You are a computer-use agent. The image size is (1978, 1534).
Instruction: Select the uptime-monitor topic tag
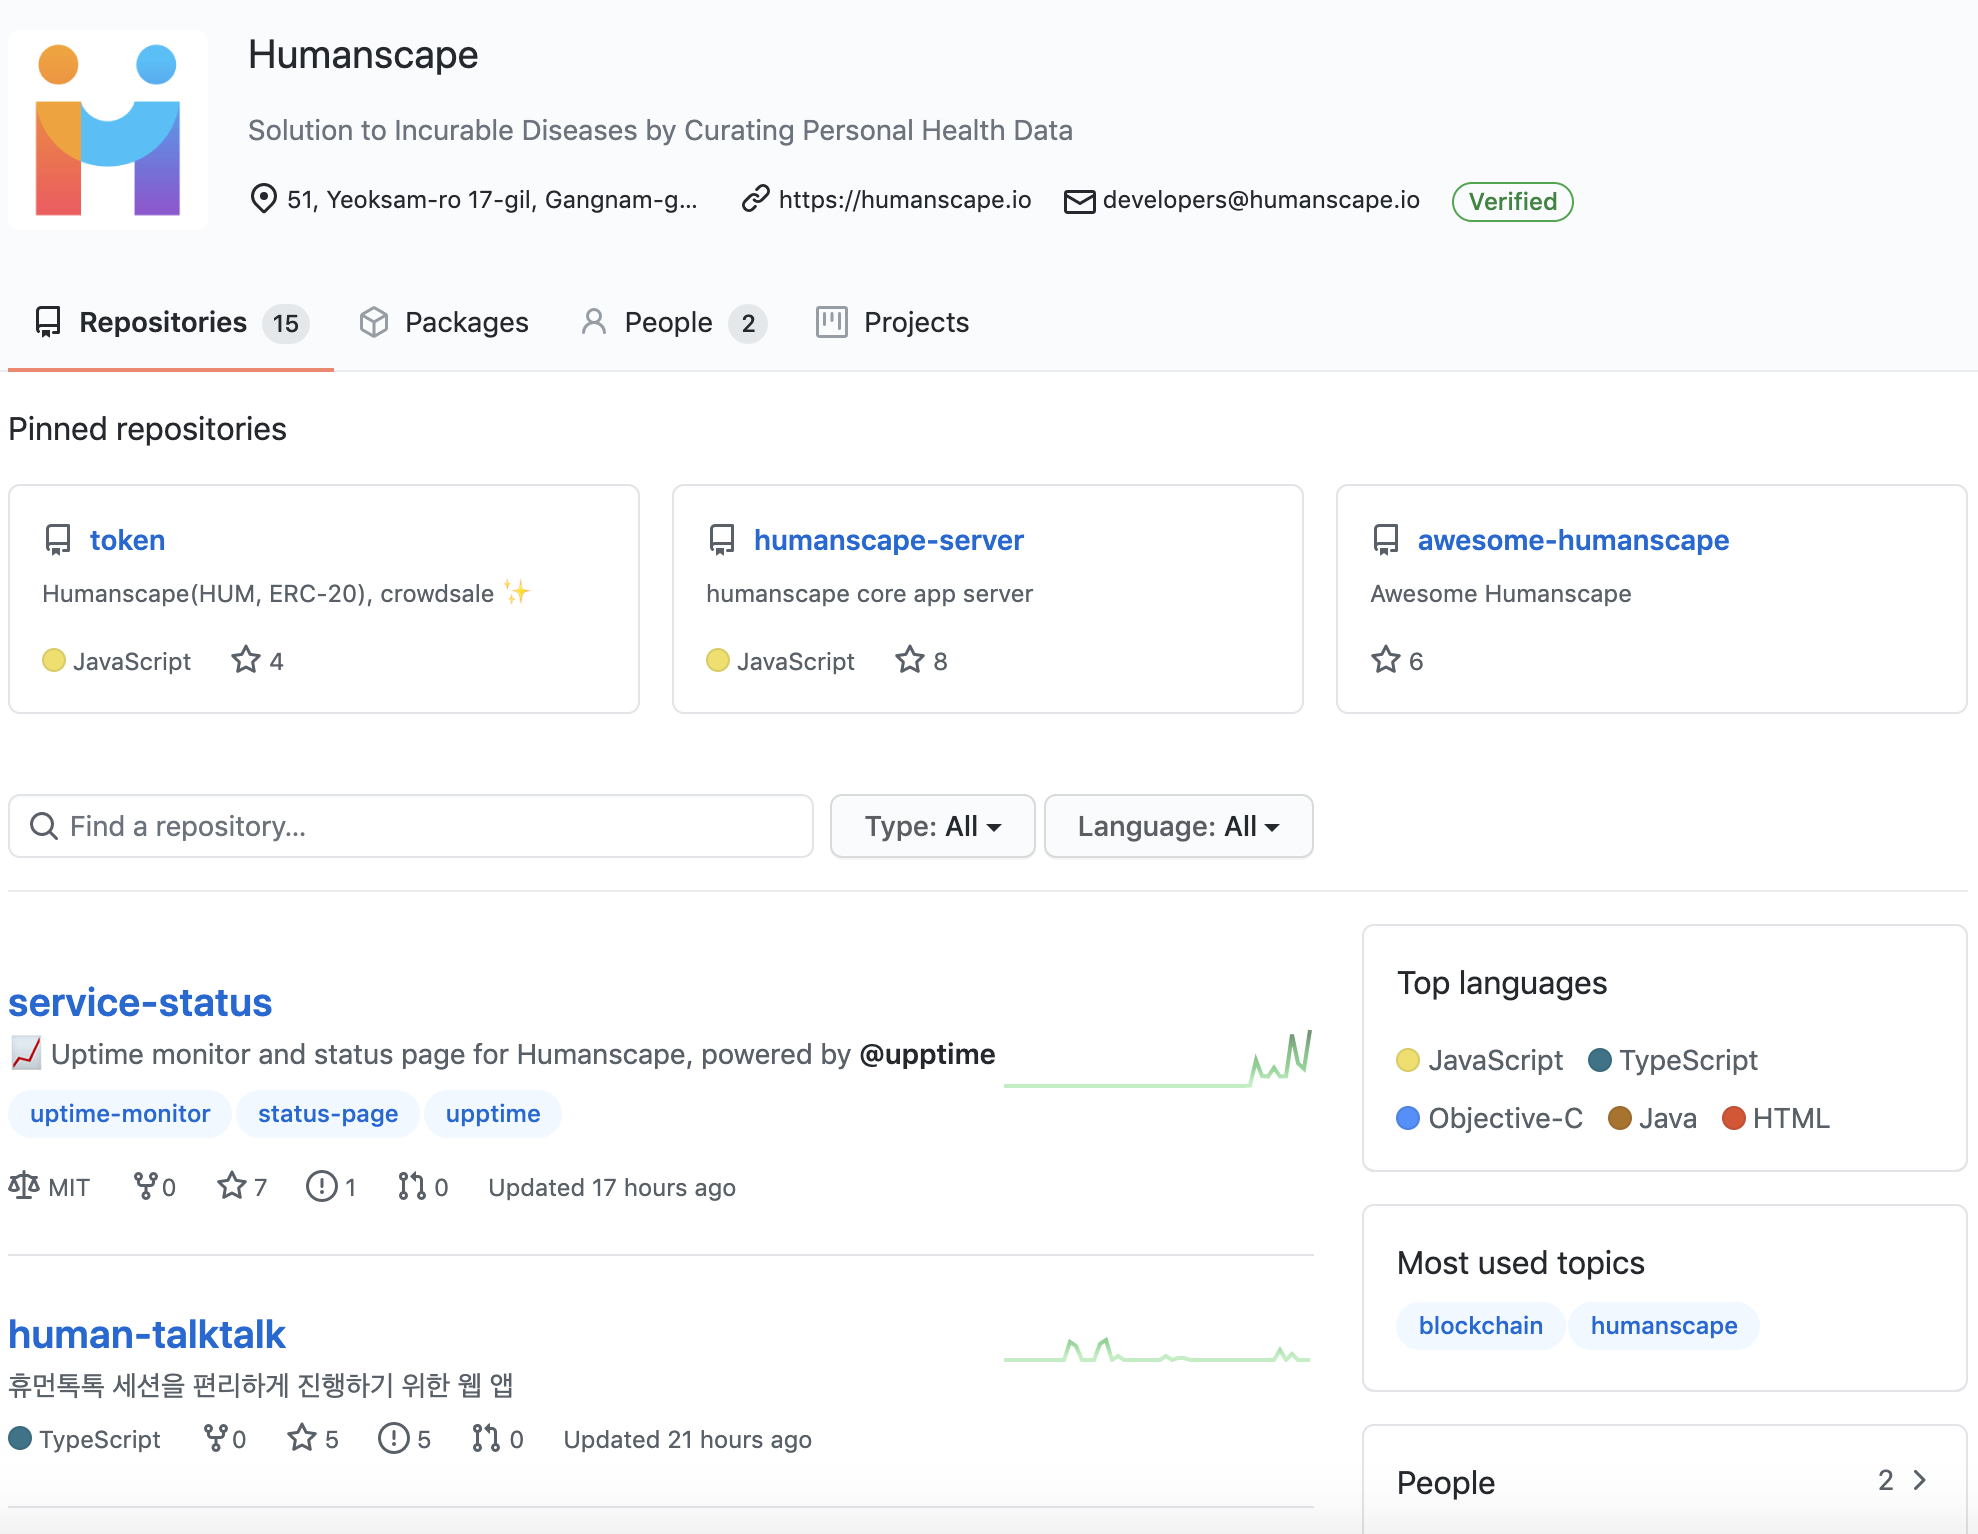point(120,1114)
